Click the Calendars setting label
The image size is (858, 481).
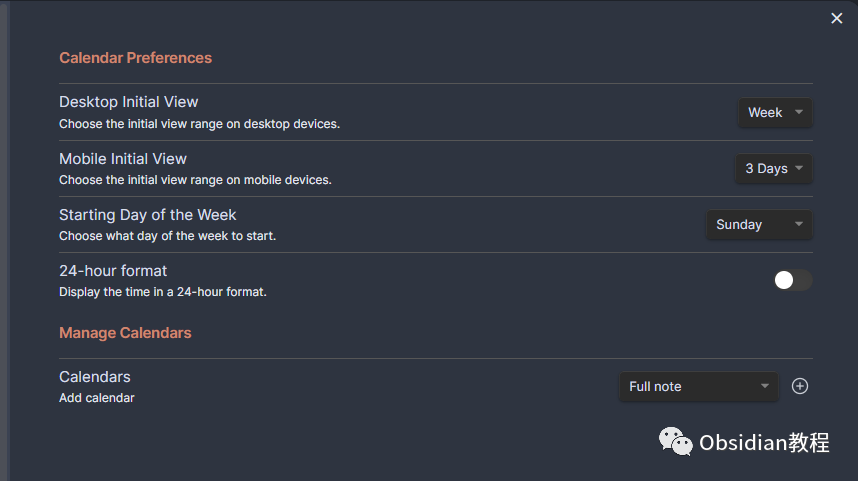(95, 377)
